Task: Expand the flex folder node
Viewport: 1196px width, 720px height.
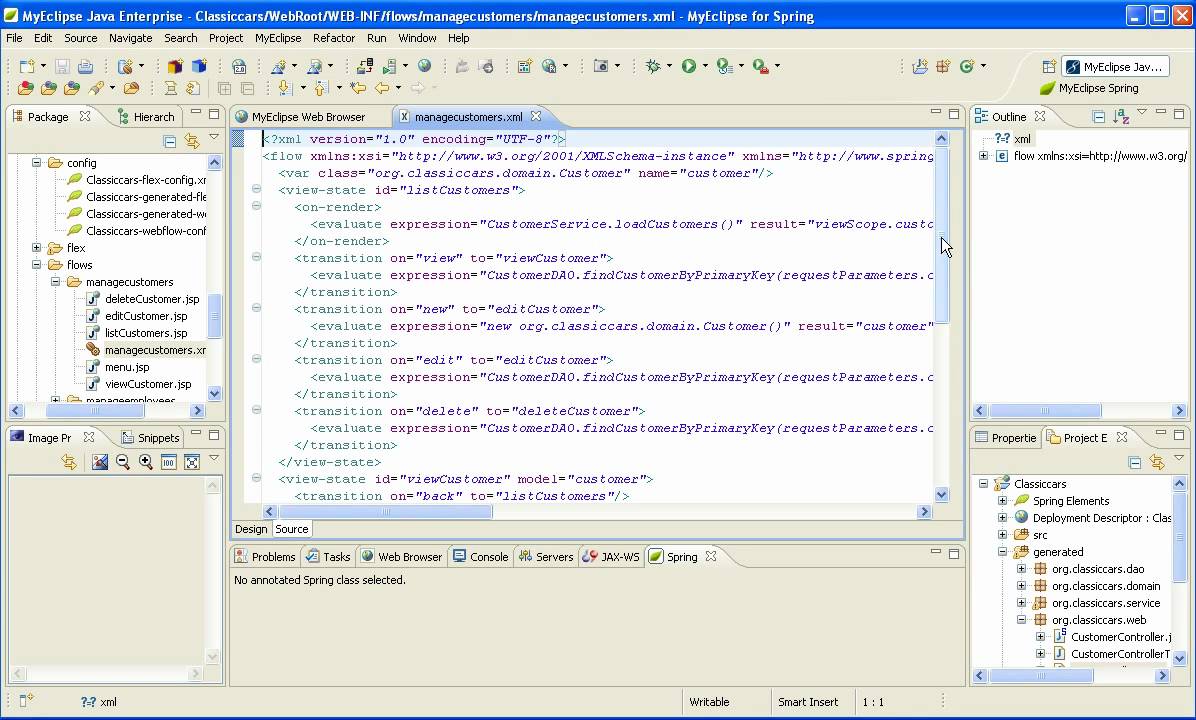Action: pyautogui.click(x=36, y=248)
